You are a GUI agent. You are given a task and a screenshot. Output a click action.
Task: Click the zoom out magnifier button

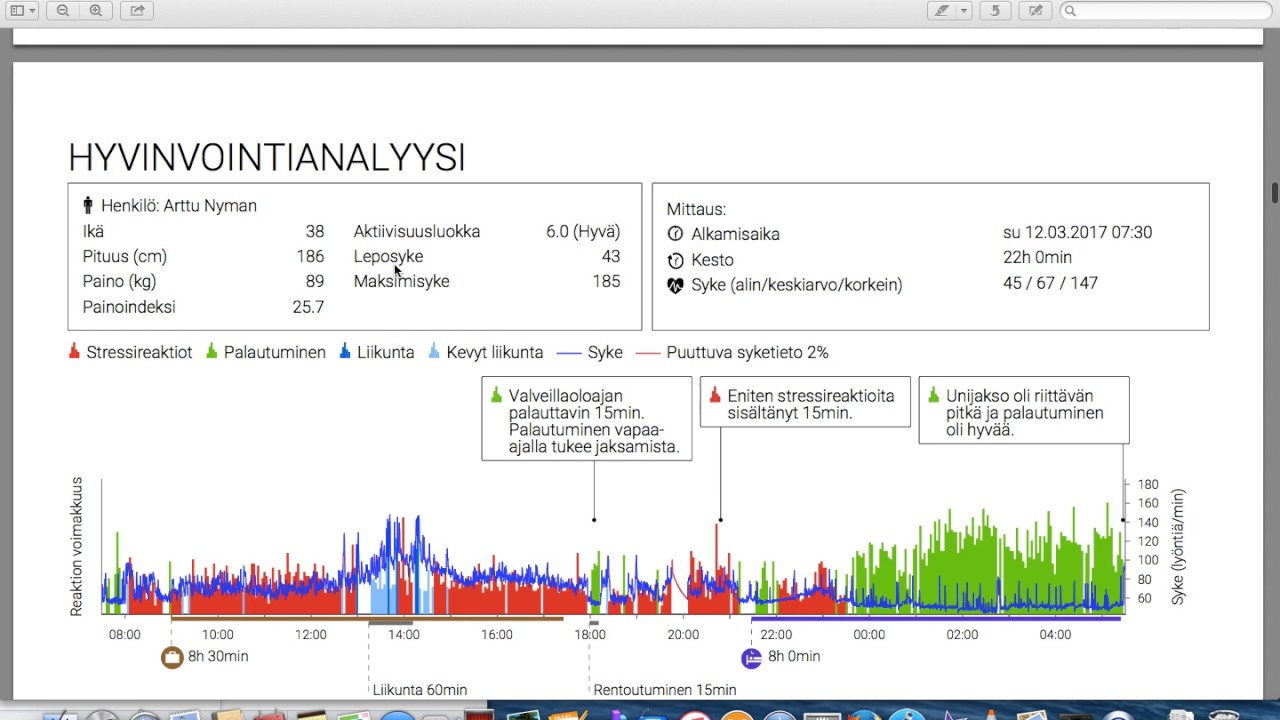tap(63, 11)
